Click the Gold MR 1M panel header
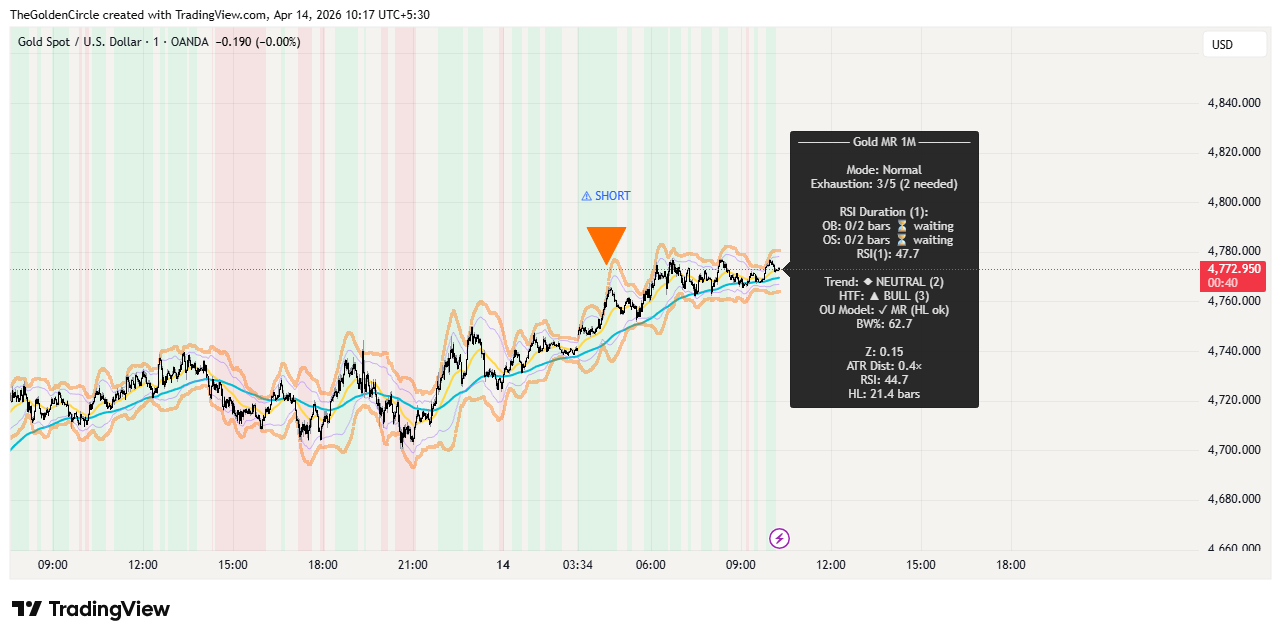The width and height of the screenshot is (1281, 639). [884, 142]
